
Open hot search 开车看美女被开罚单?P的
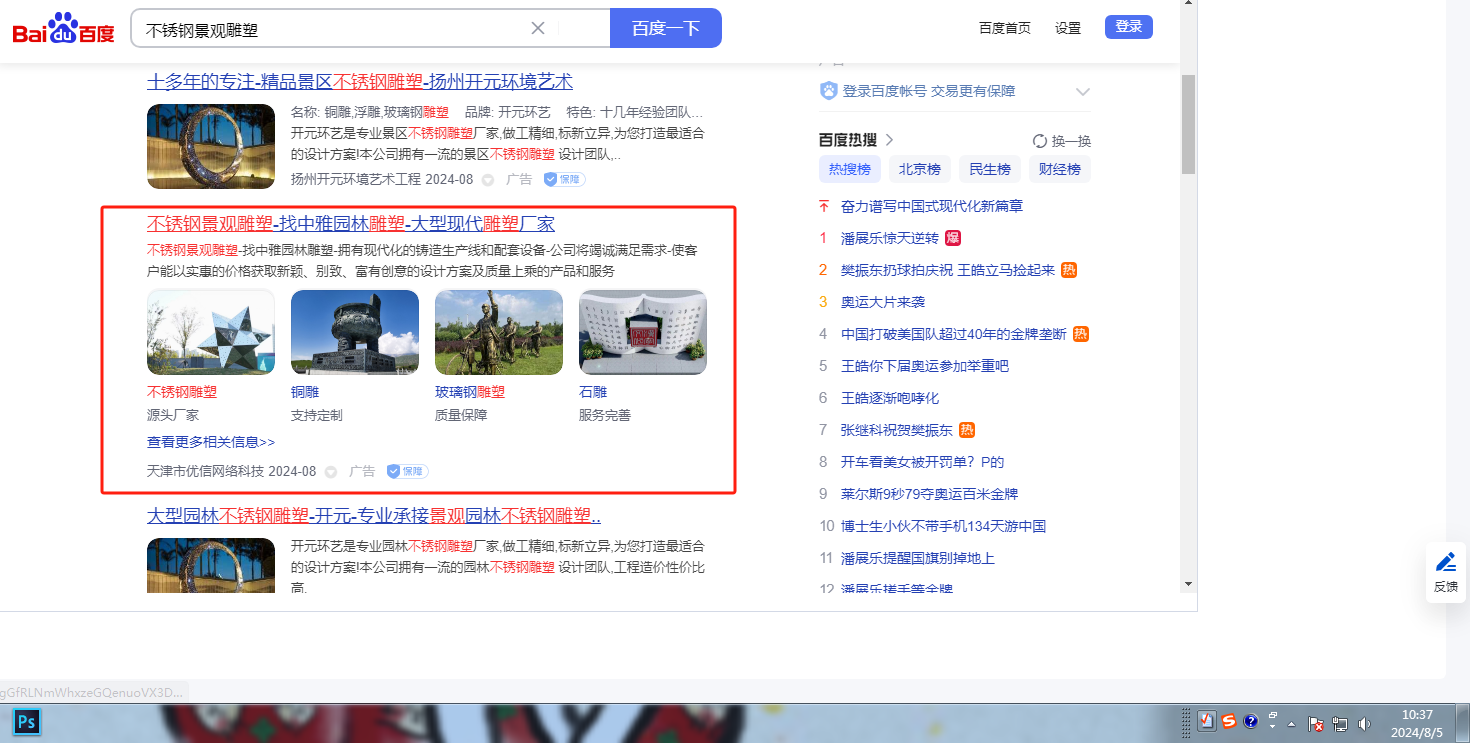[922, 462]
